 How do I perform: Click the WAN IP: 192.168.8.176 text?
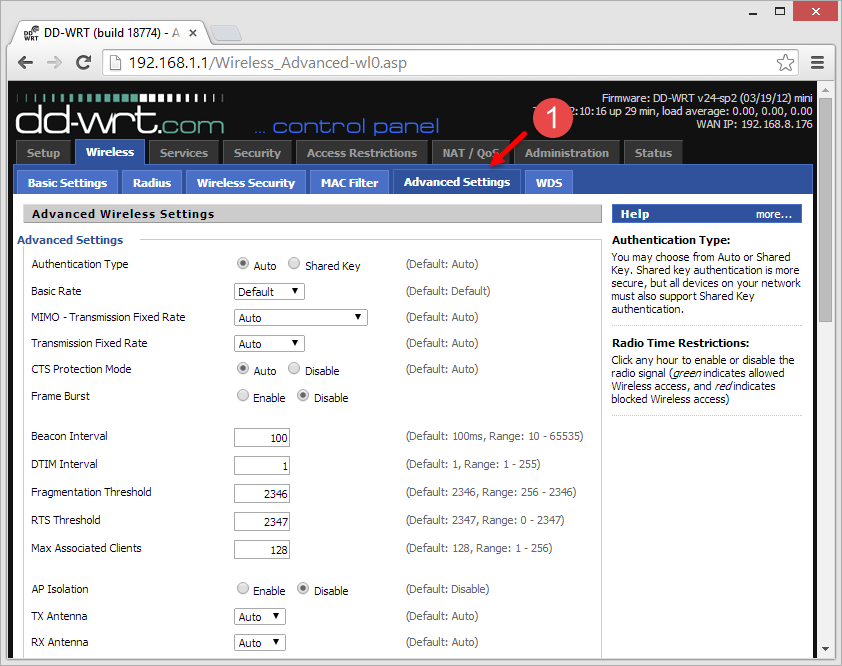pyautogui.click(x=754, y=124)
